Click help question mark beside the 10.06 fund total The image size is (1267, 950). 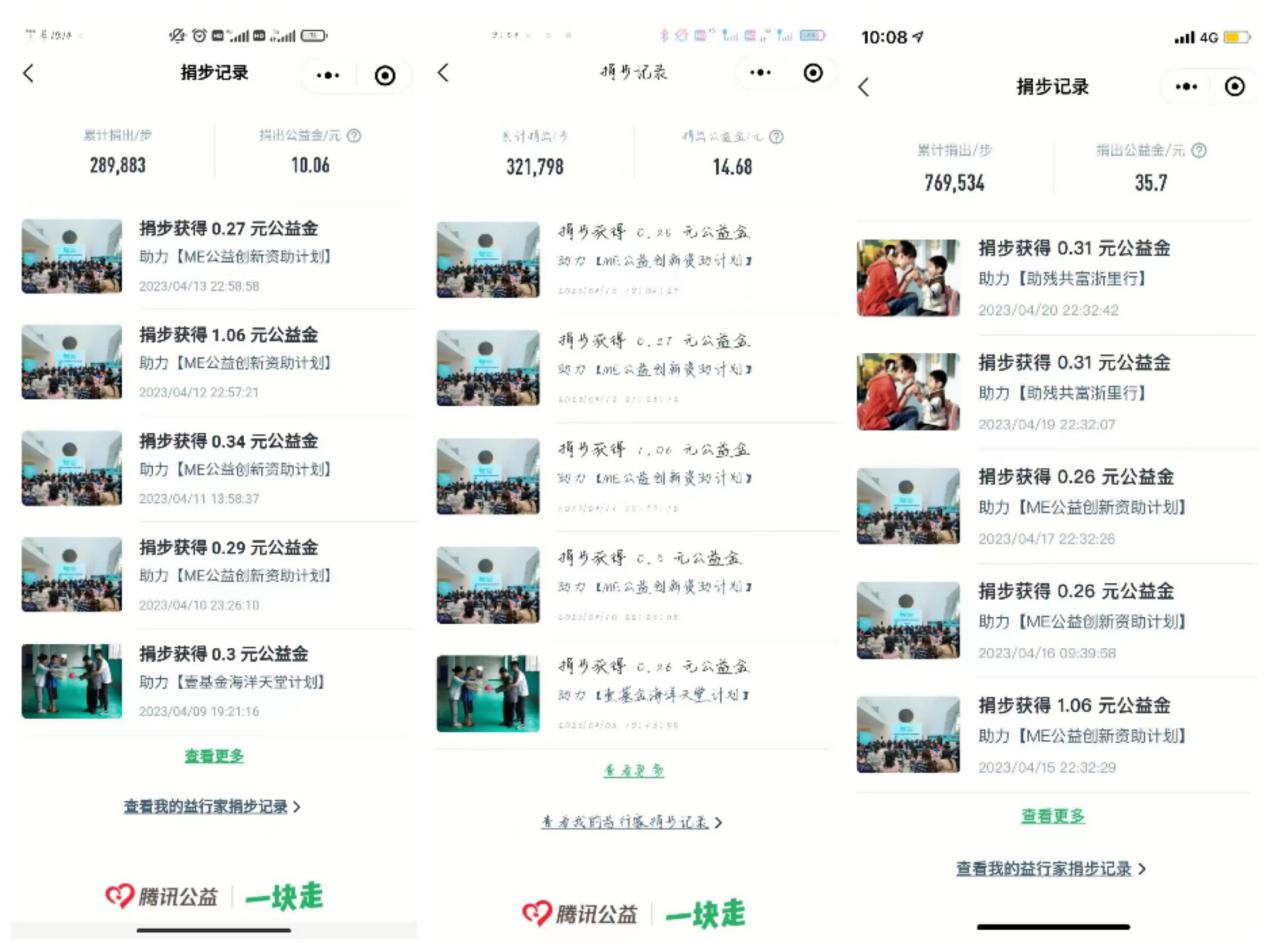(x=353, y=136)
